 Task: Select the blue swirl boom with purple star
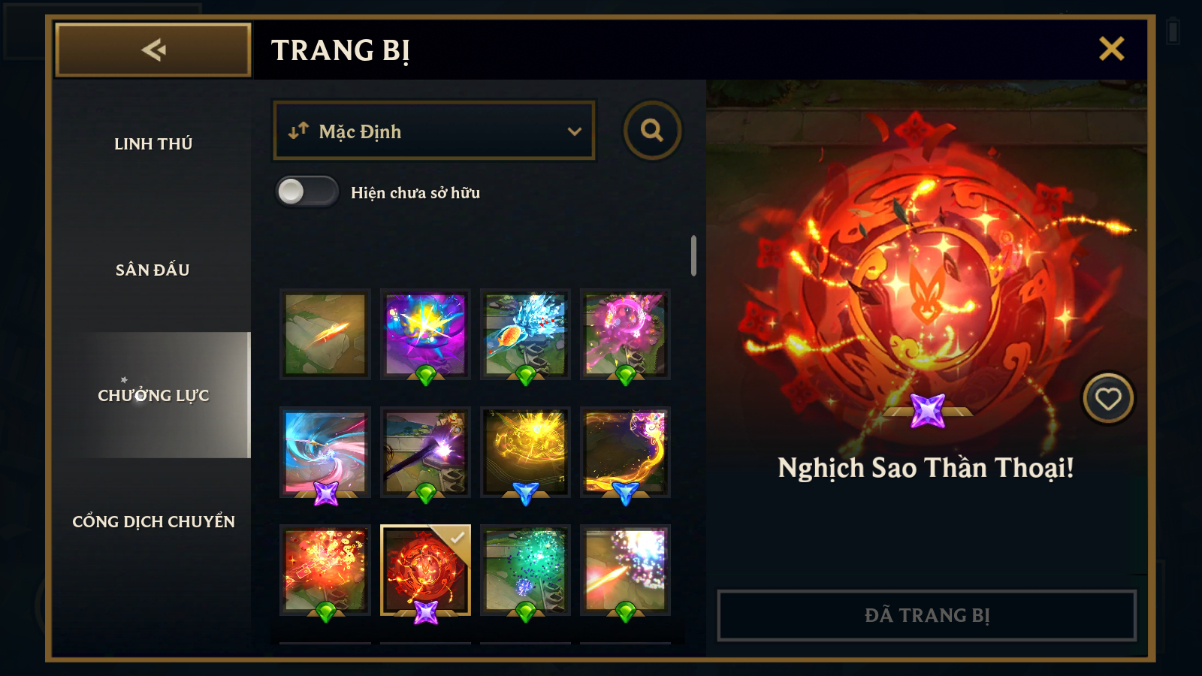(326, 452)
